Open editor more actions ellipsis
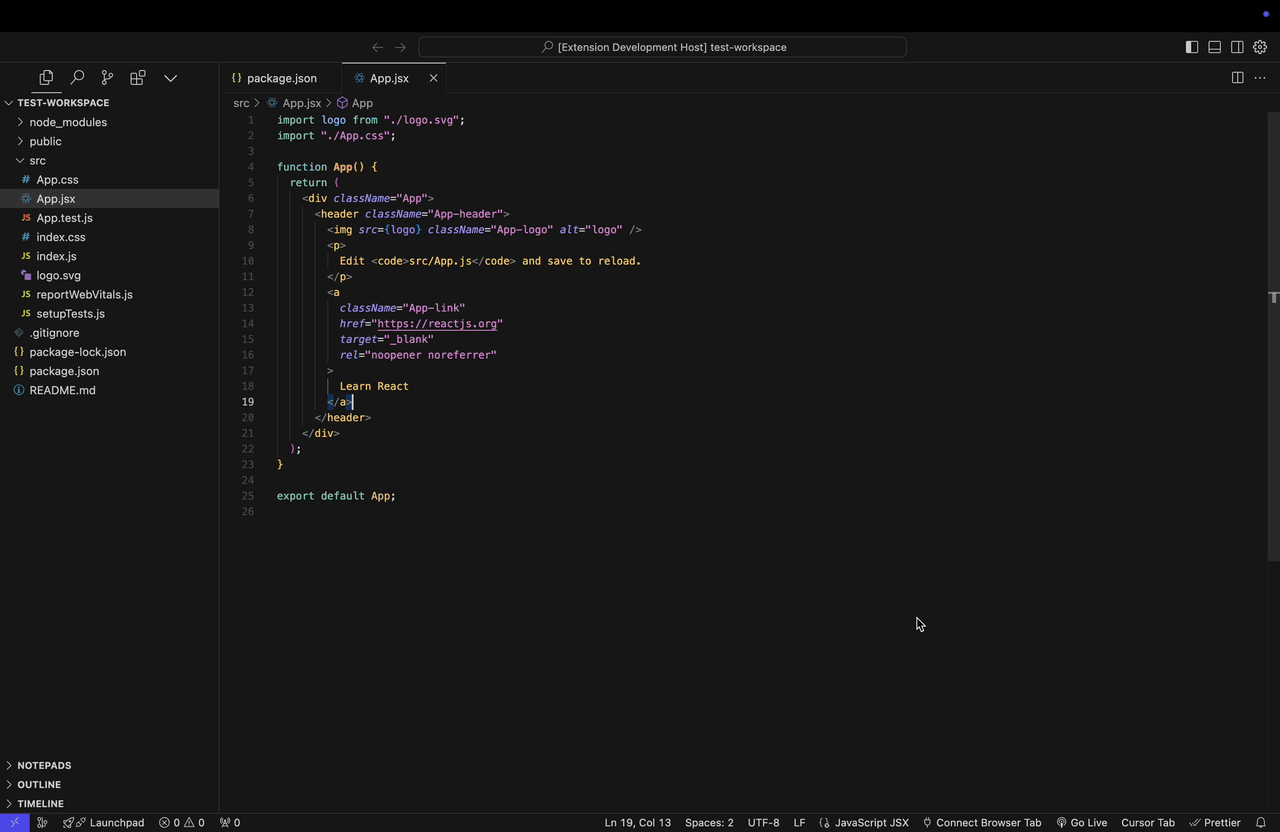This screenshot has height=832, width=1280. pyautogui.click(x=1260, y=77)
